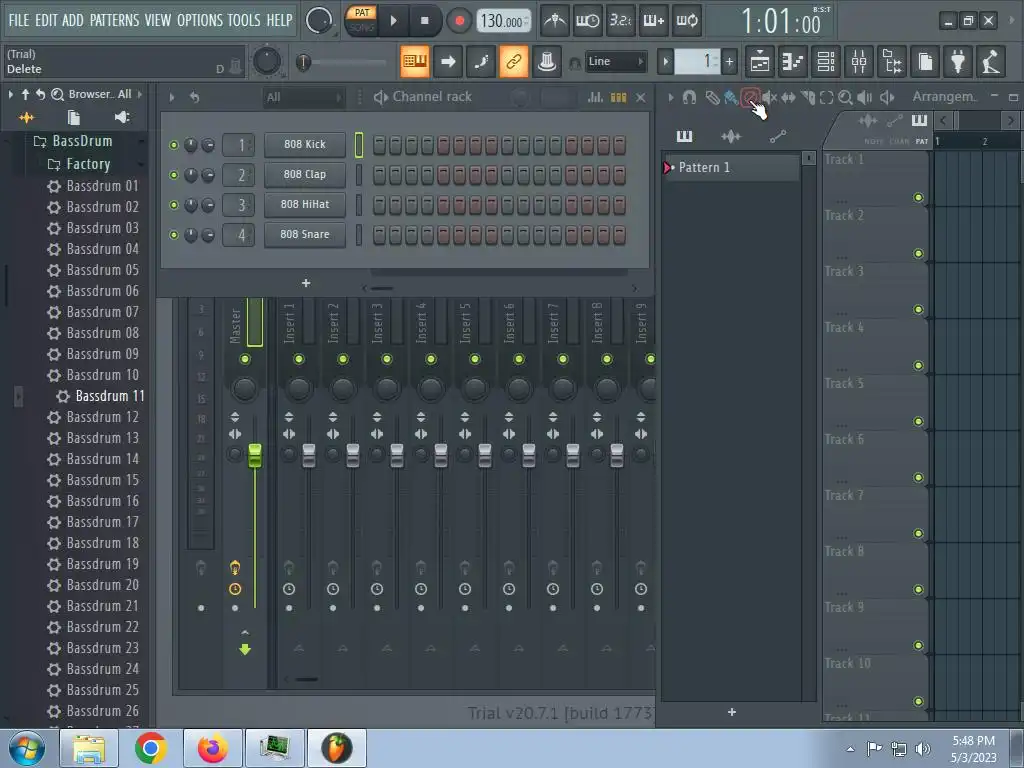Viewport: 1024px width, 768px height.
Task: Click the 808 HiHat channel button
Action: tap(305, 204)
